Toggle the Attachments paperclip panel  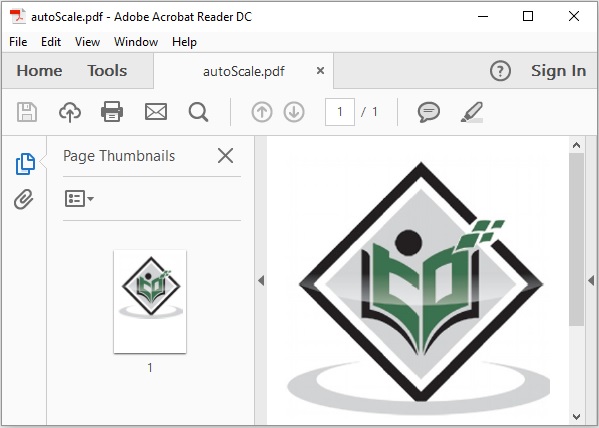(x=24, y=199)
